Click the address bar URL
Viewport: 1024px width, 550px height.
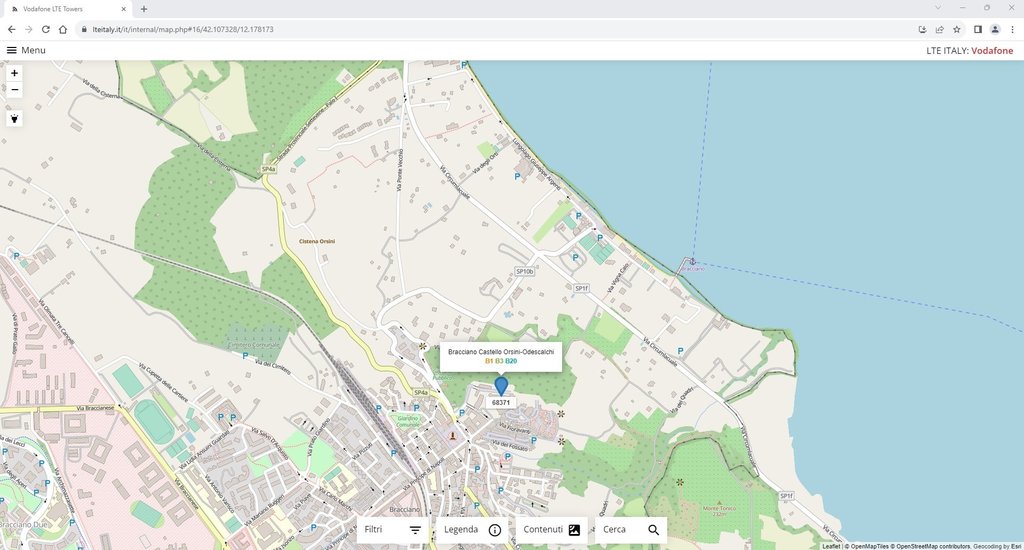pyautogui.click(x=400, y=29)
